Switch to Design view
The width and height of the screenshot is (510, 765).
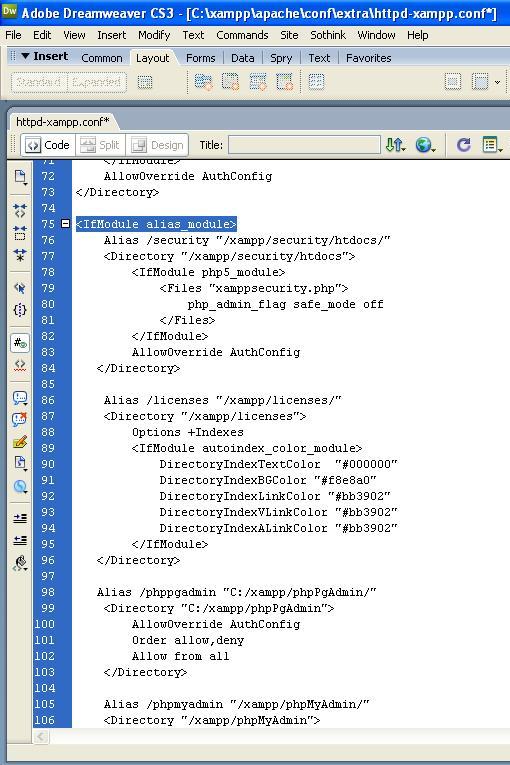point(157,145)
